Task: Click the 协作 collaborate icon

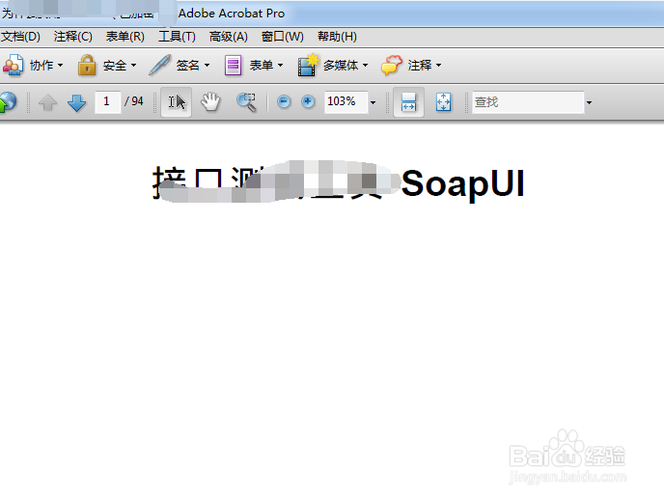Action: (x=13, y=66)
